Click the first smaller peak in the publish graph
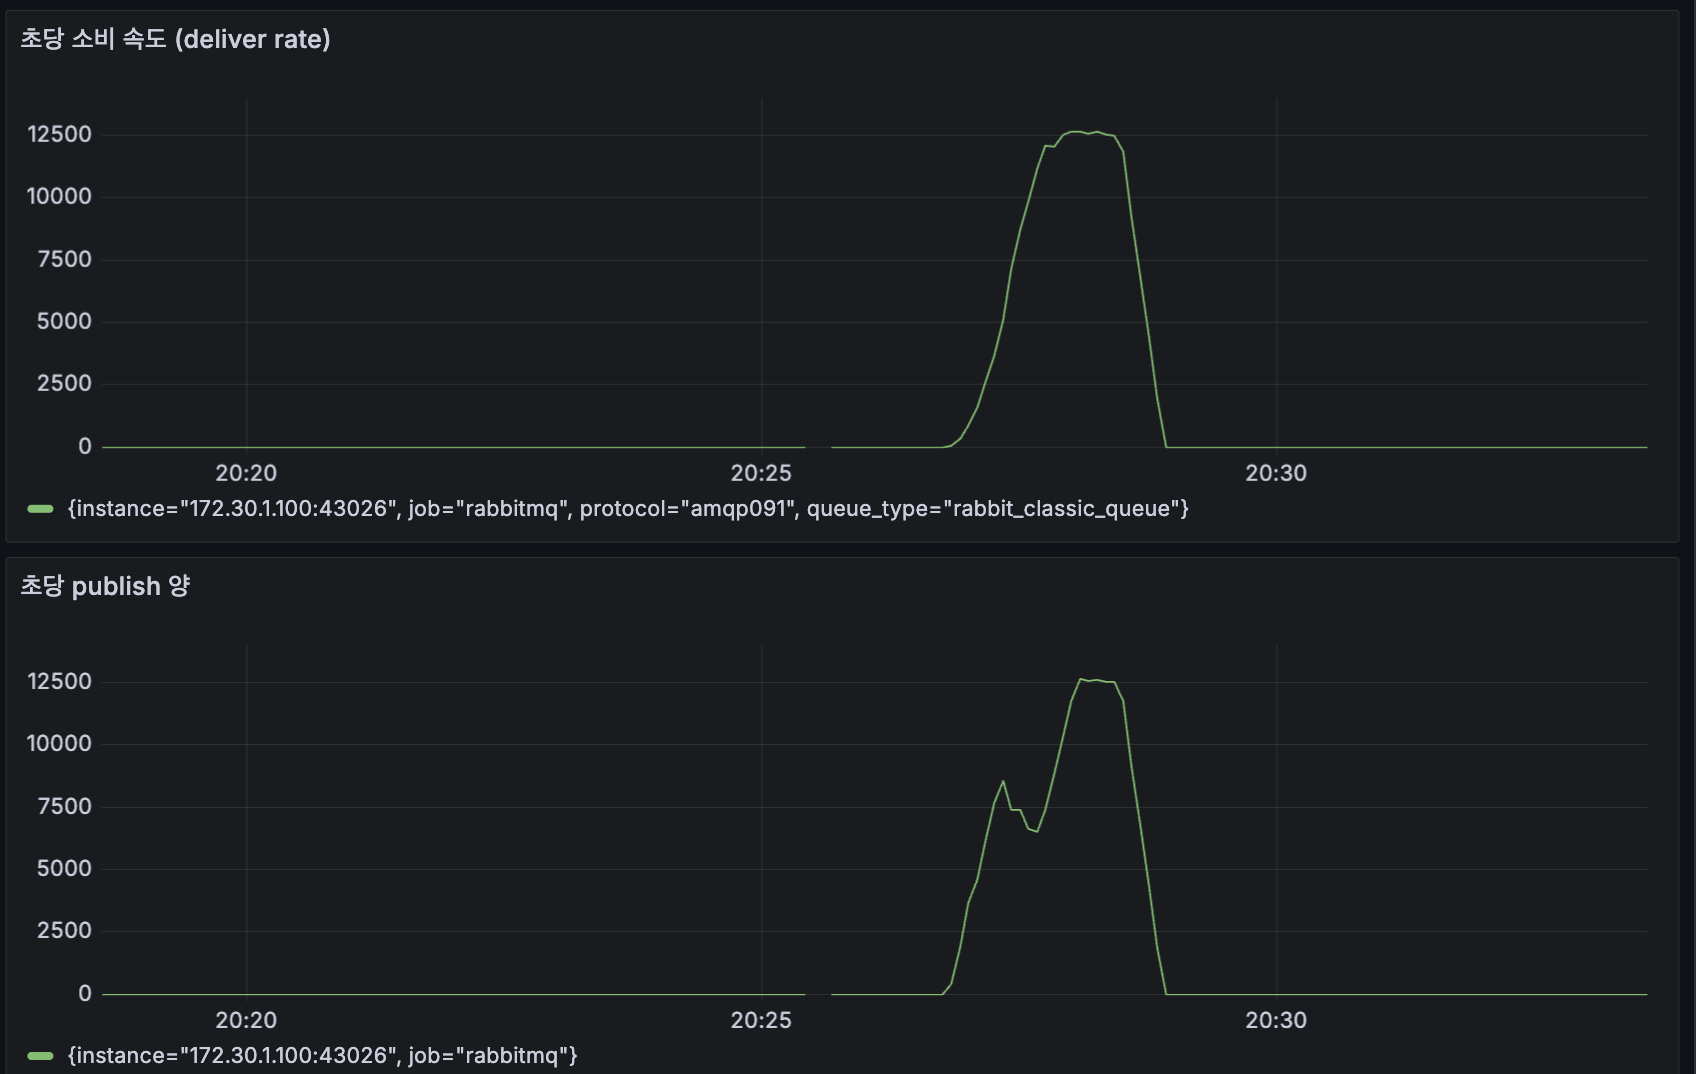Image resolution: width=1696 pixels, height=1074 pixels. click(x=1004, y=781)
